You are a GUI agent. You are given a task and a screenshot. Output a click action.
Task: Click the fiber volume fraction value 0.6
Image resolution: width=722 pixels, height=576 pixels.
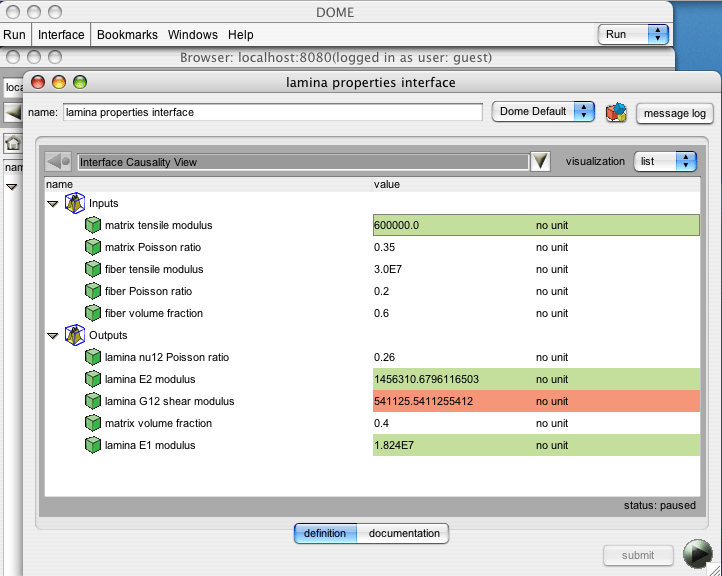click(381, 314)
